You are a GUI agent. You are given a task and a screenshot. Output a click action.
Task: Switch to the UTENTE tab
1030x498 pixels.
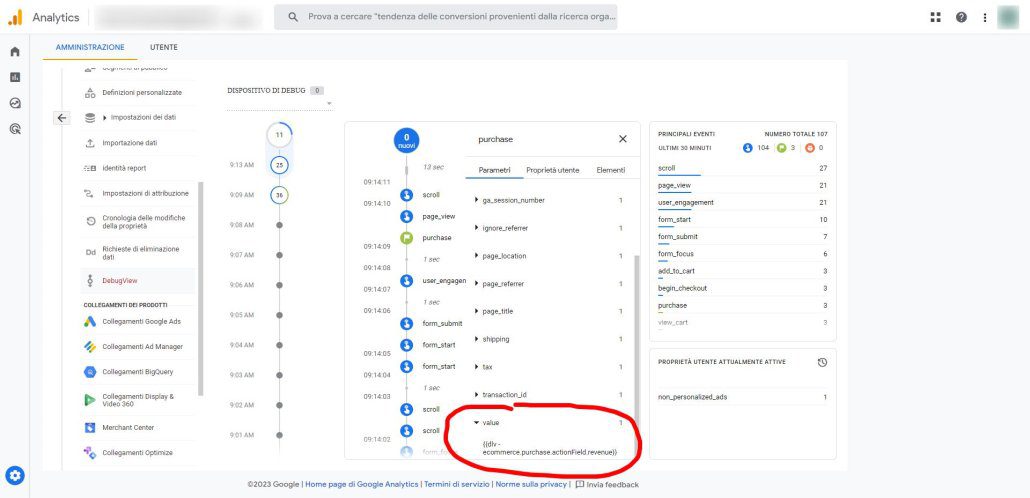click(164, 47)
